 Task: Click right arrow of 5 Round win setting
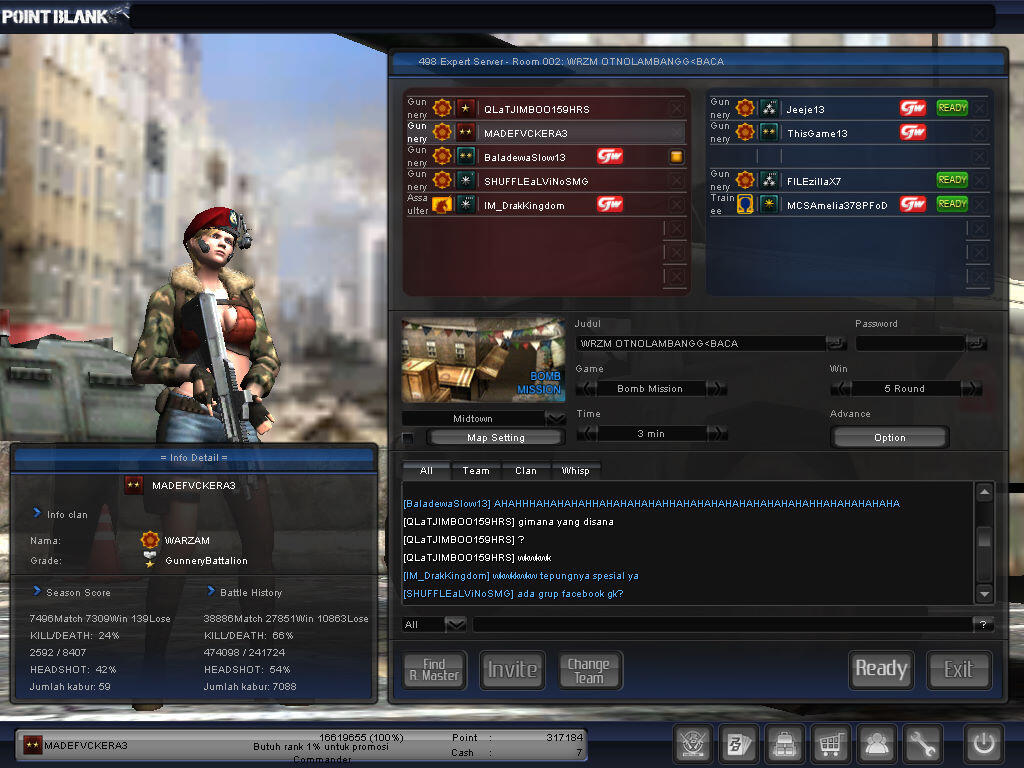(971, 389)
